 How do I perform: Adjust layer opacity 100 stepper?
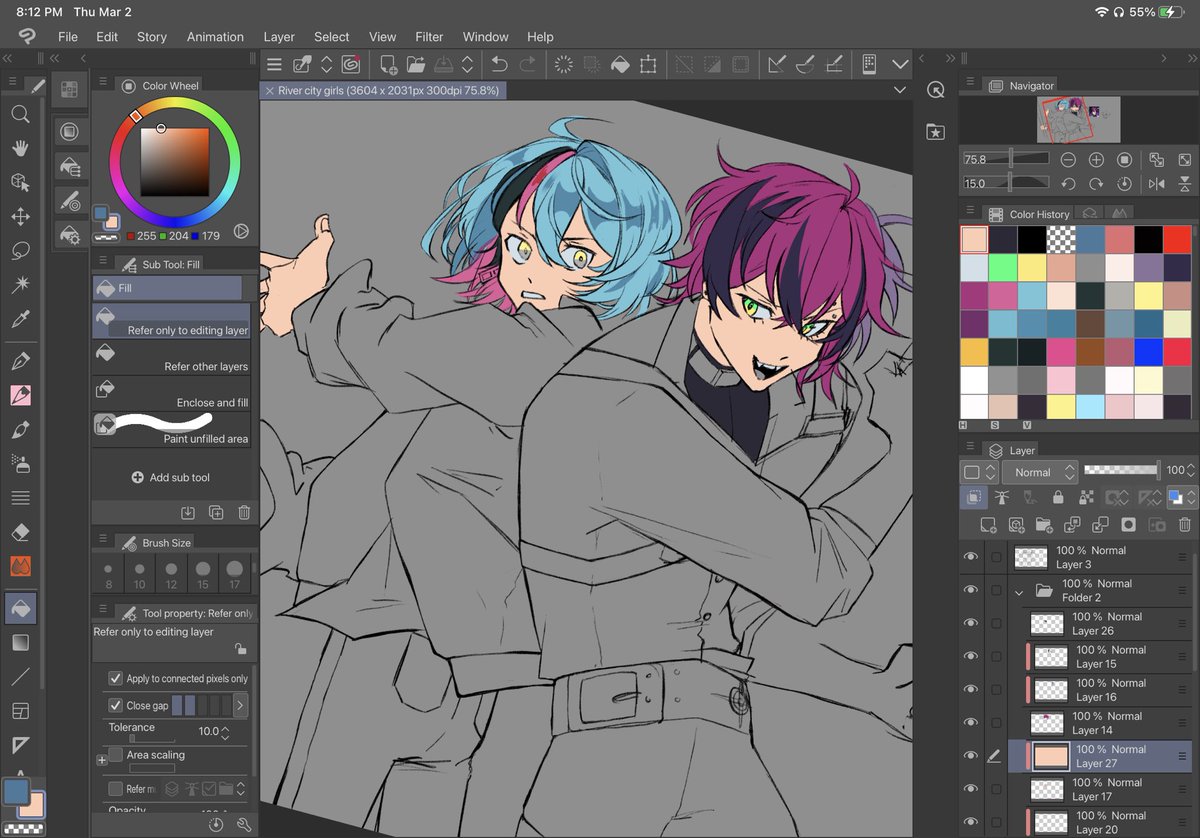[1191, 470]
